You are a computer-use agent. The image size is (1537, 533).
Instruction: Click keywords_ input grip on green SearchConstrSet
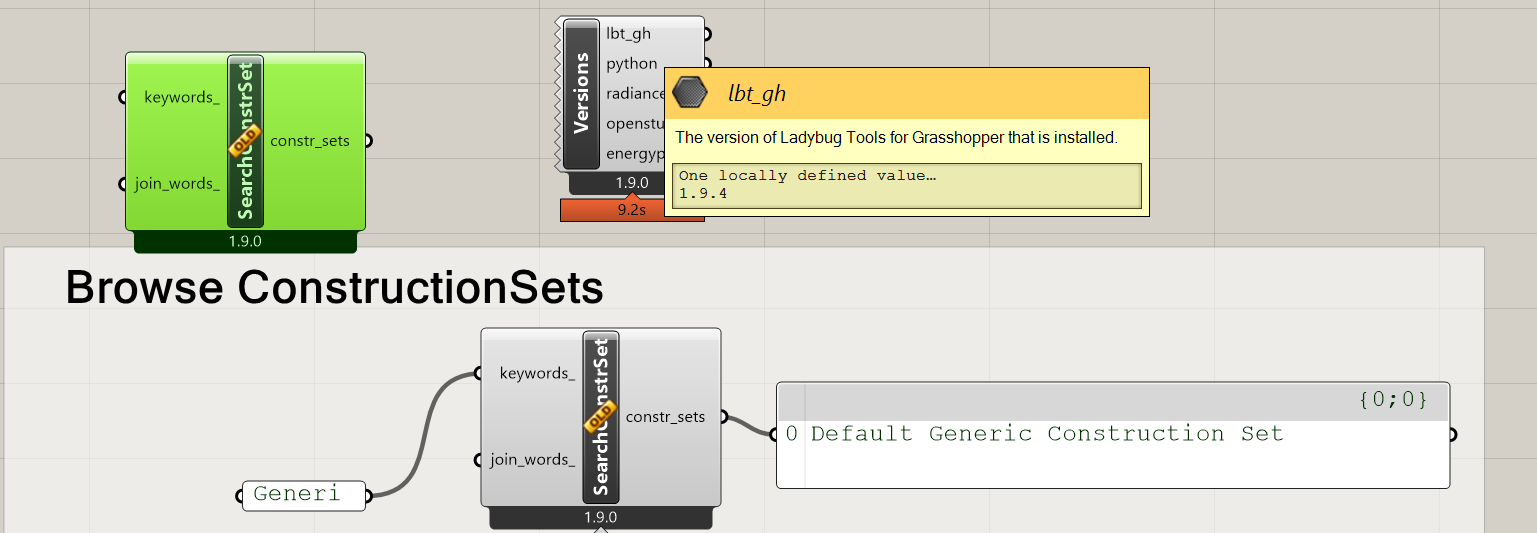pyautogui.click(x=122, y=97)
